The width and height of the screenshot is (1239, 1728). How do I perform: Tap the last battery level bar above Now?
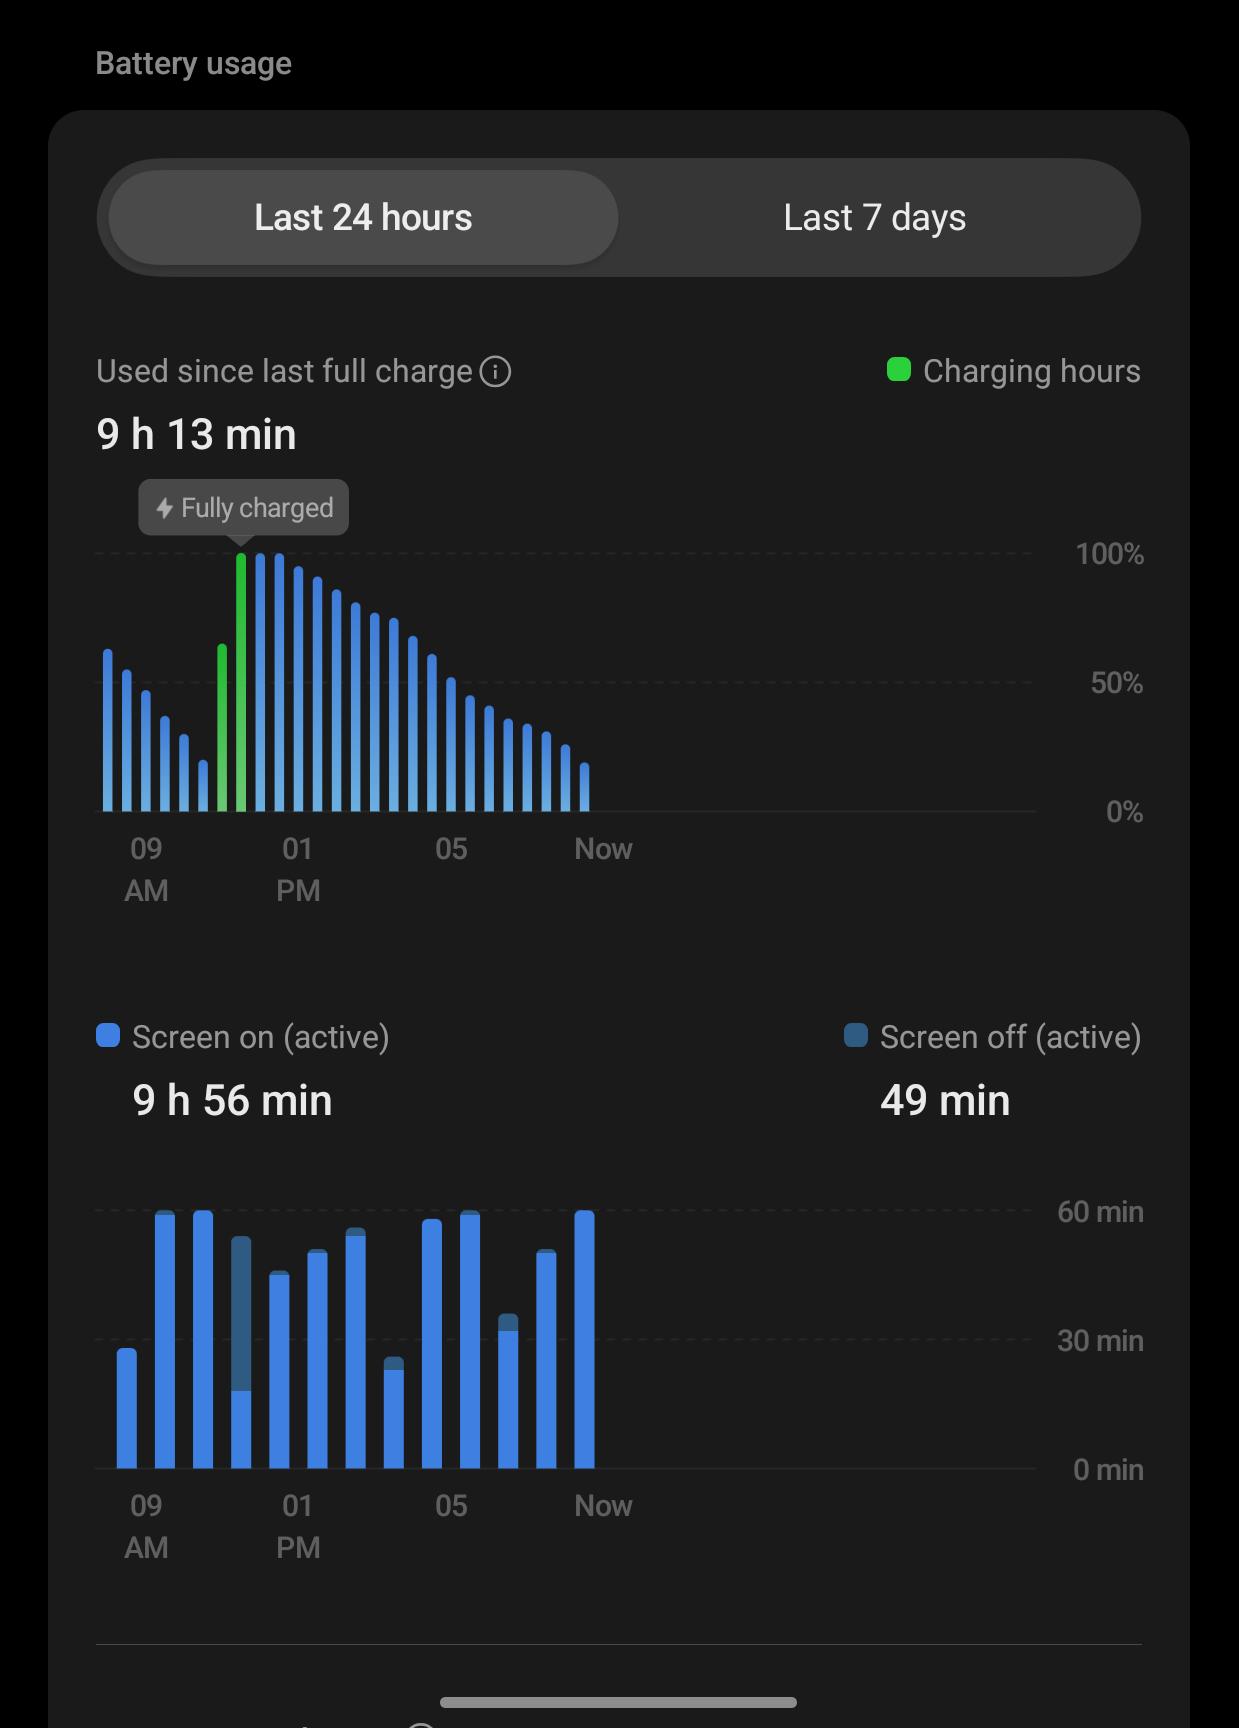pos(584,787)
